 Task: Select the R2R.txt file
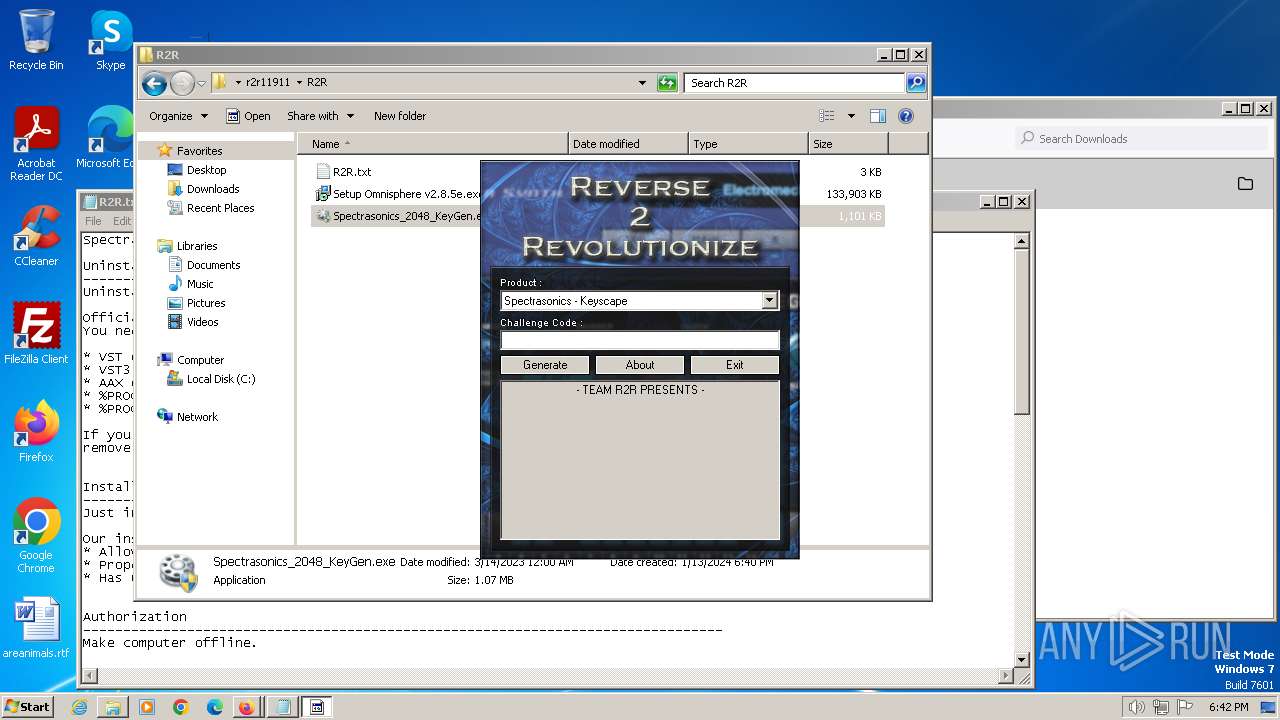pos(343,172)
